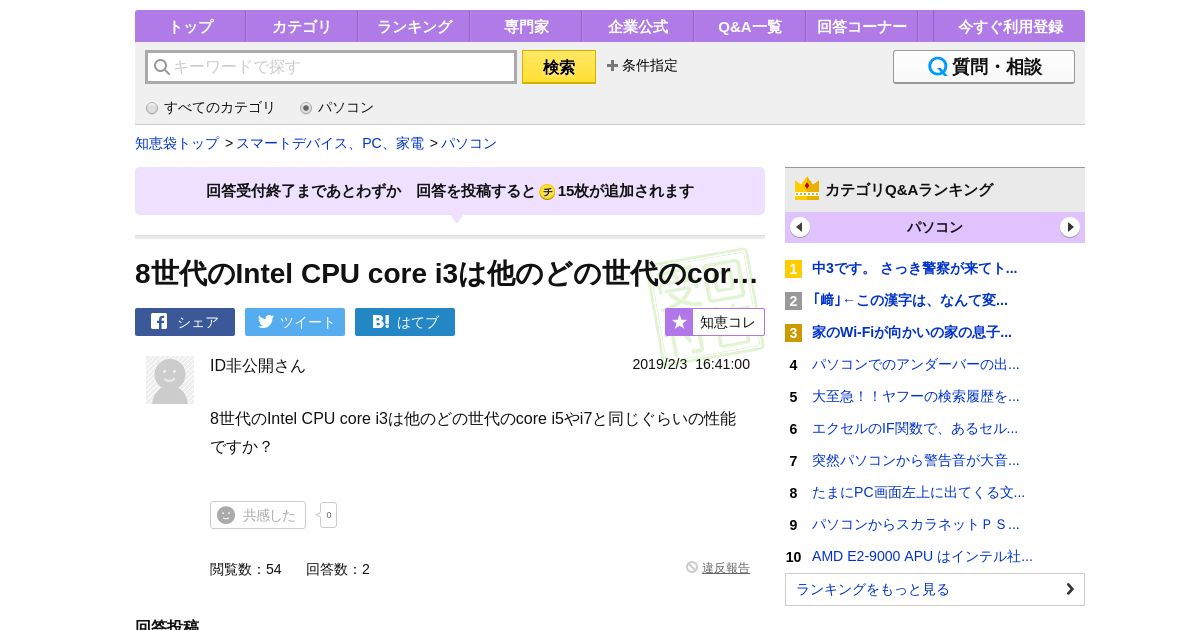
Task: Open the 企業公式 tab
Action: [638, 26]
